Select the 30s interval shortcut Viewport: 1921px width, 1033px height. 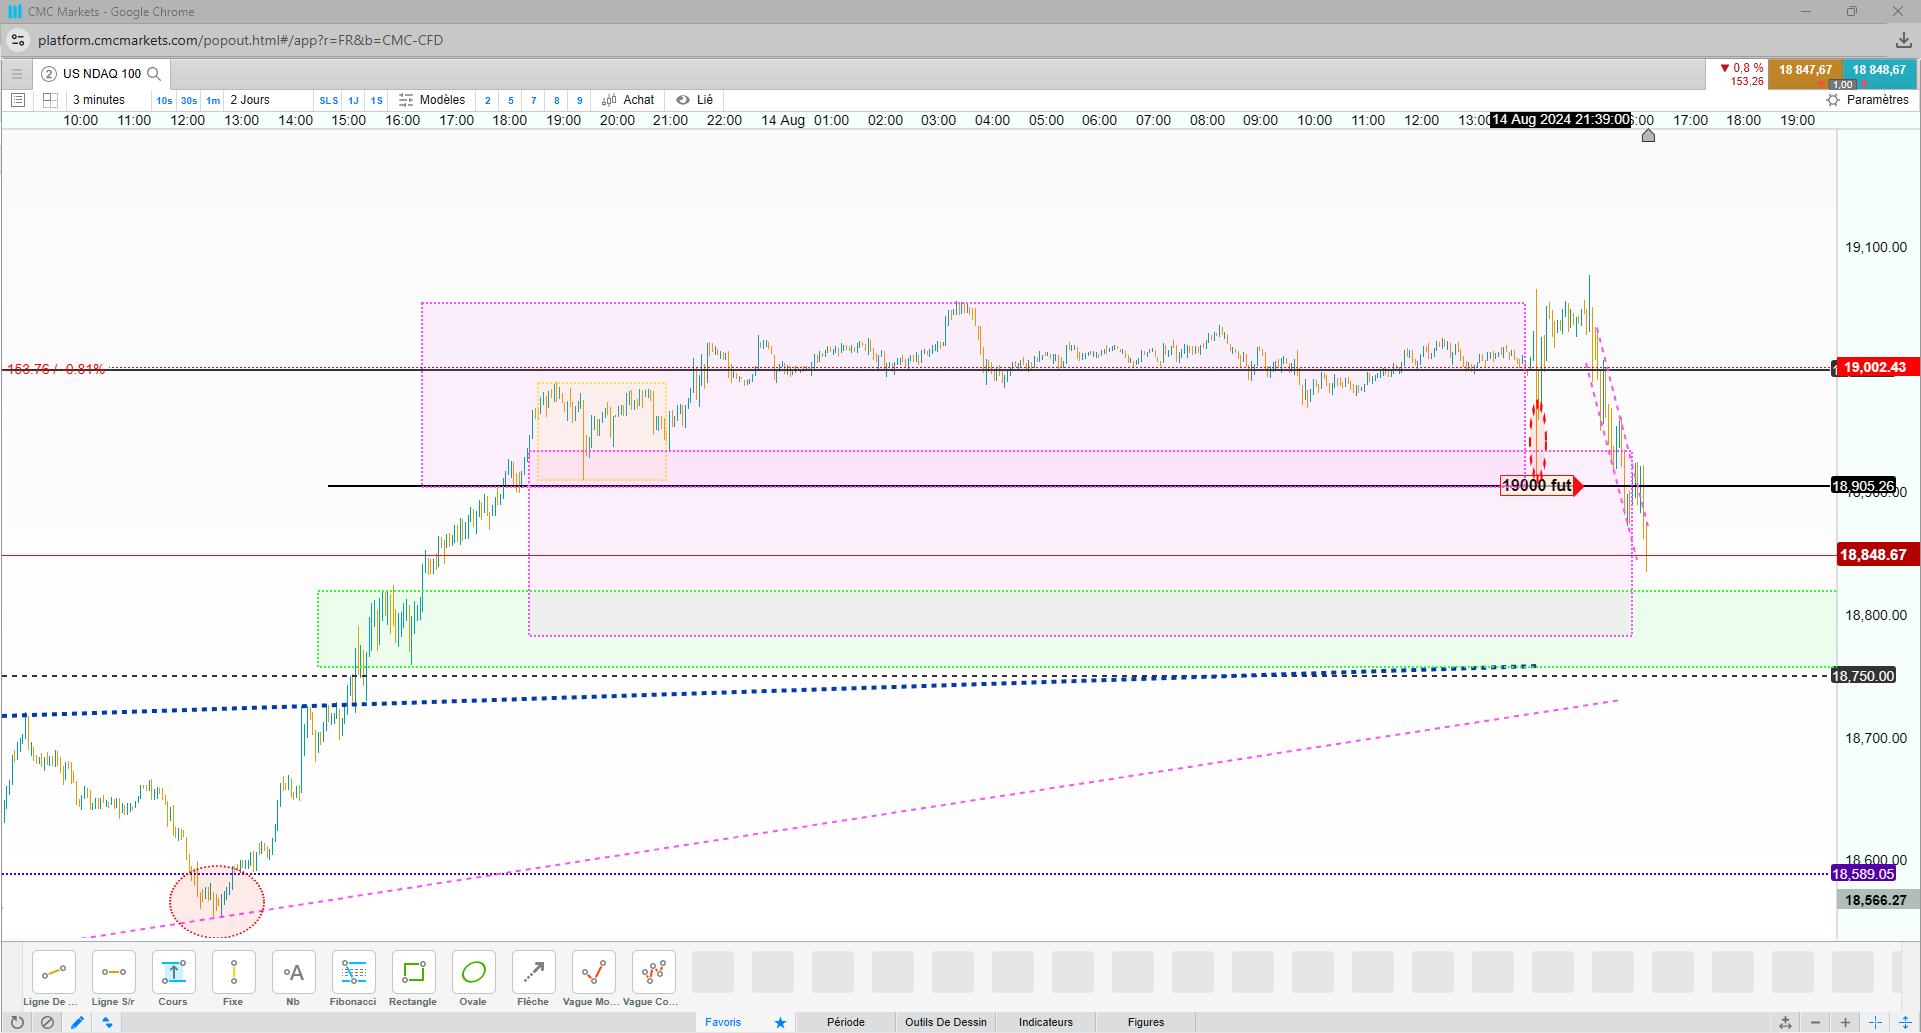(189, 100)
